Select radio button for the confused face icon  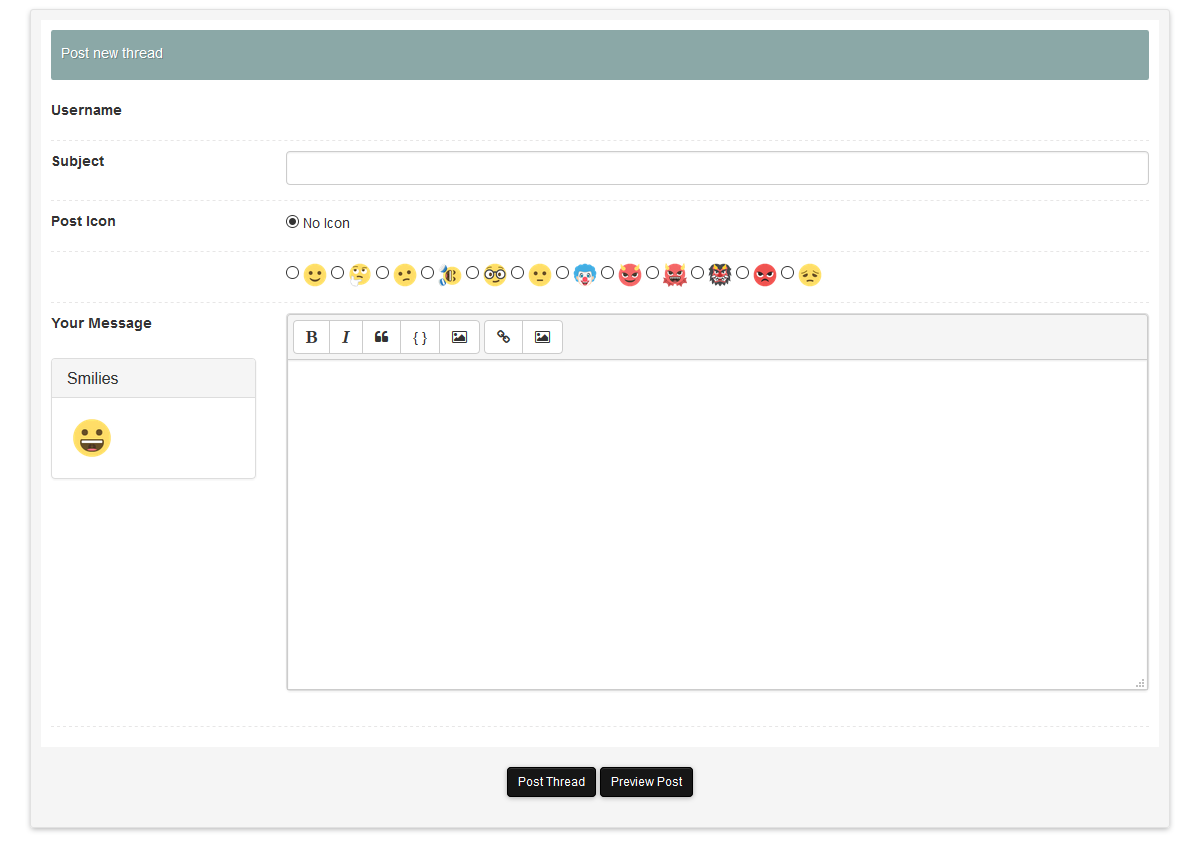(x=382, y=272)
